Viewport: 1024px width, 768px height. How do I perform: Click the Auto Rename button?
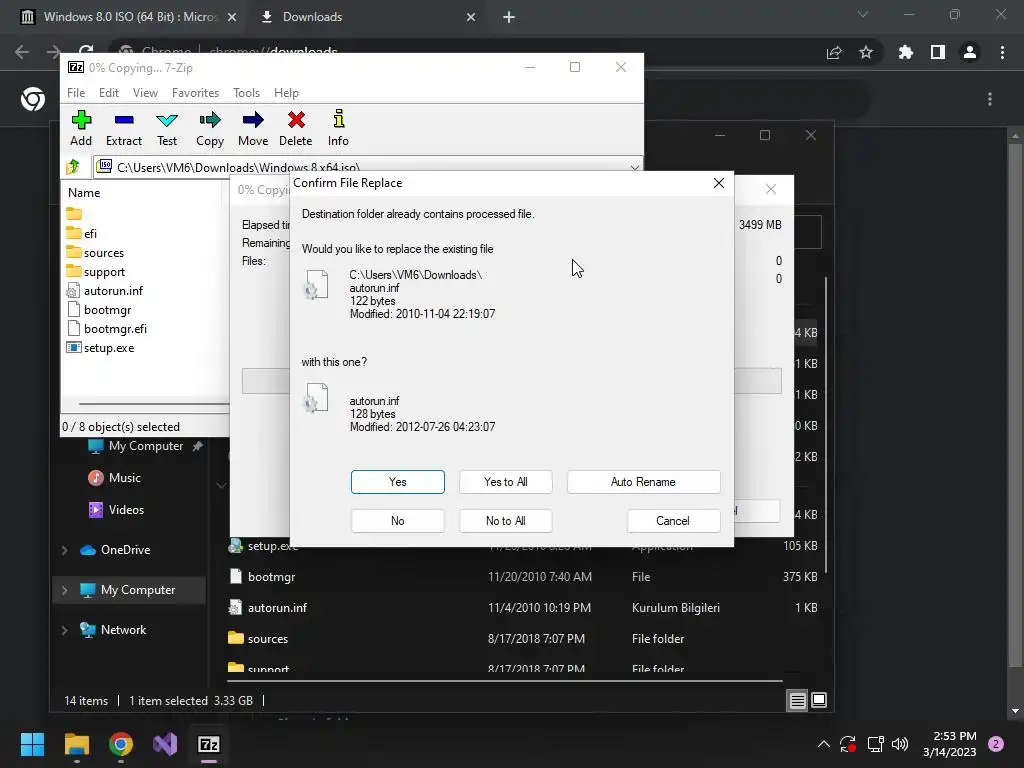pos(643,482)
